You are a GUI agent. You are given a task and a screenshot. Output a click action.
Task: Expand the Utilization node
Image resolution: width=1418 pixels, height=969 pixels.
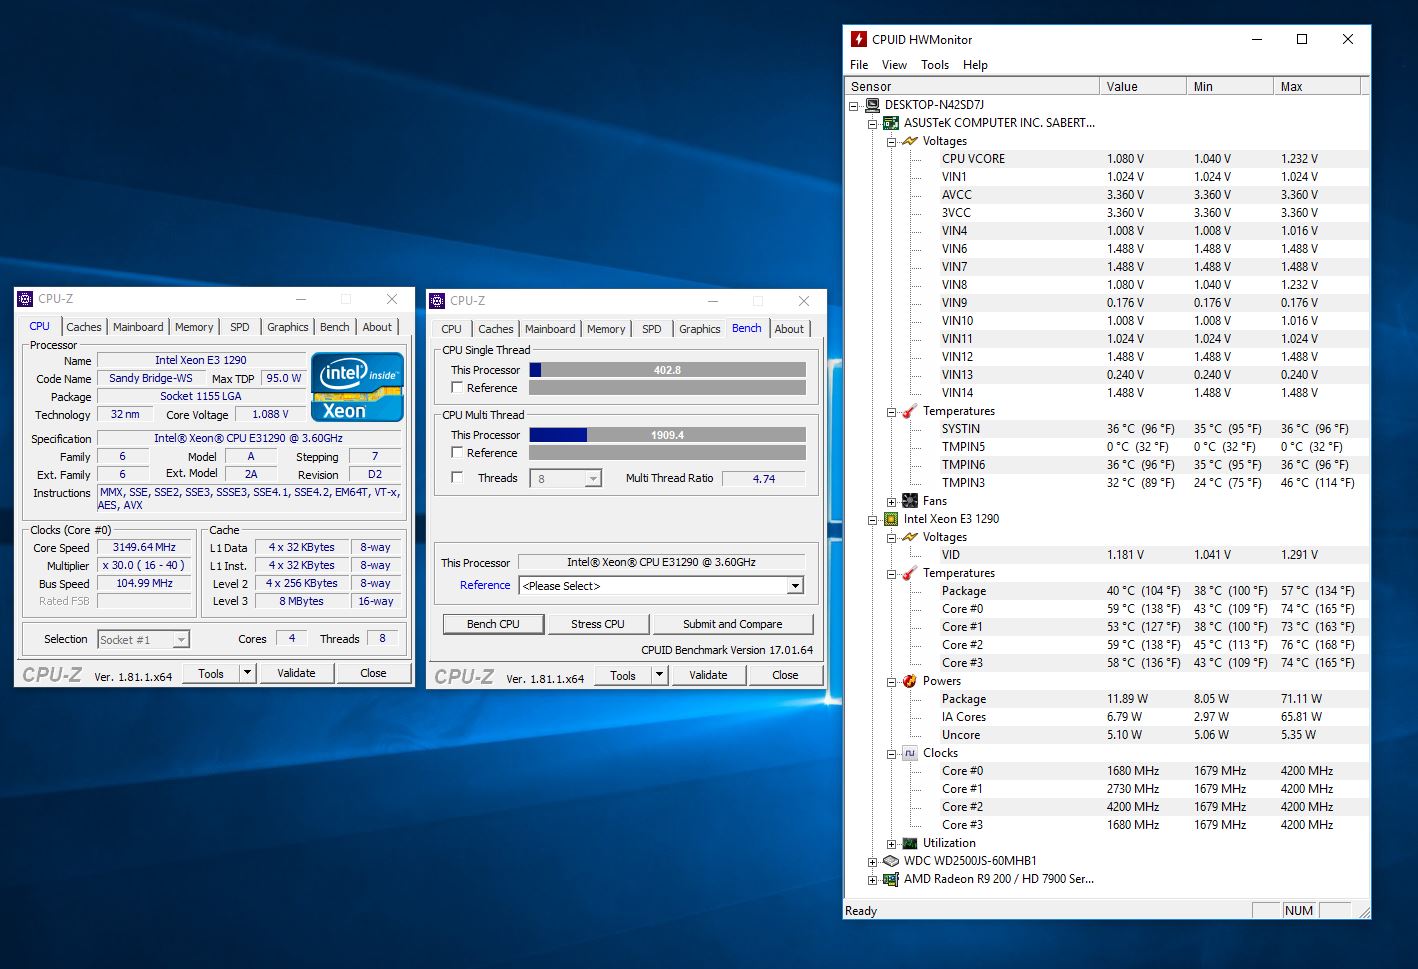(x=891, y=843)
